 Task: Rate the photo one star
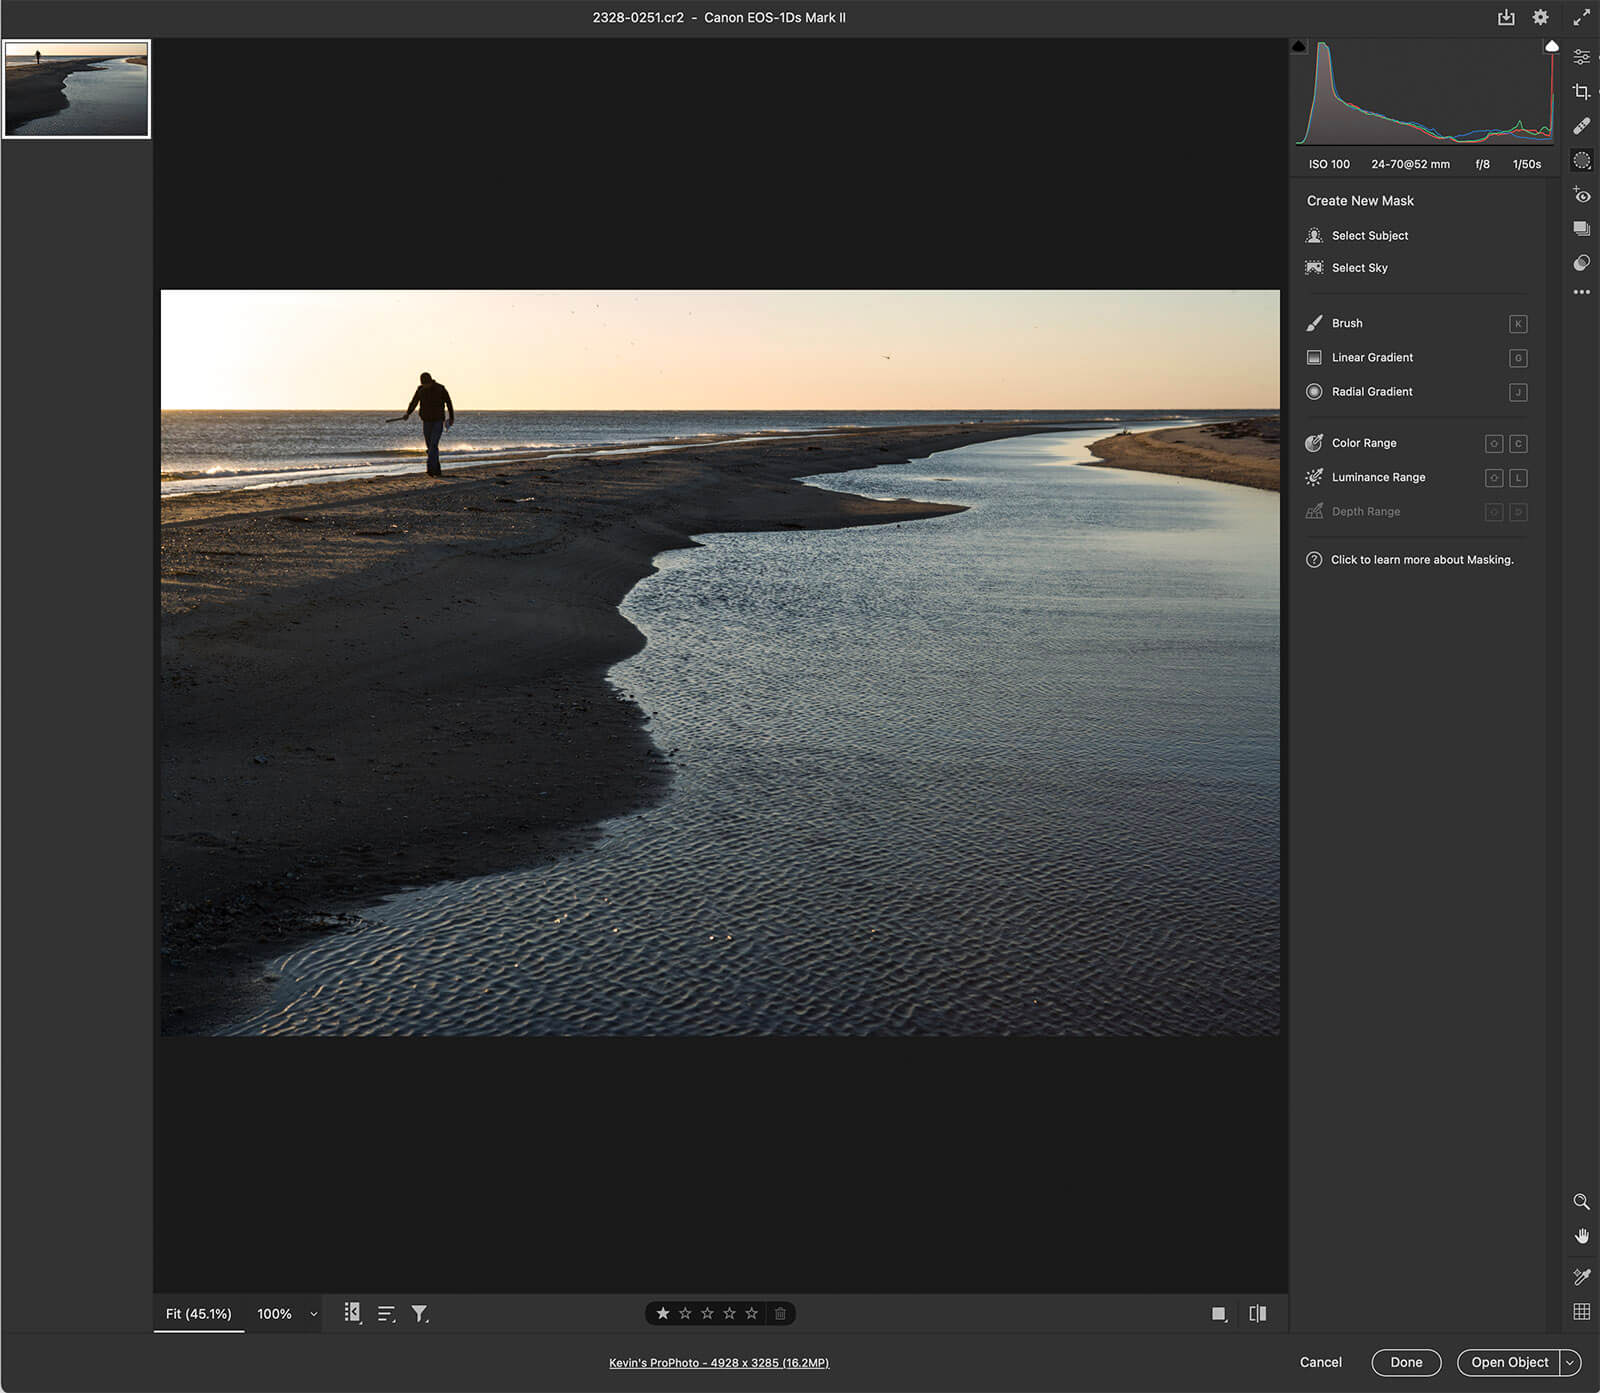[x=663, y=1313]
